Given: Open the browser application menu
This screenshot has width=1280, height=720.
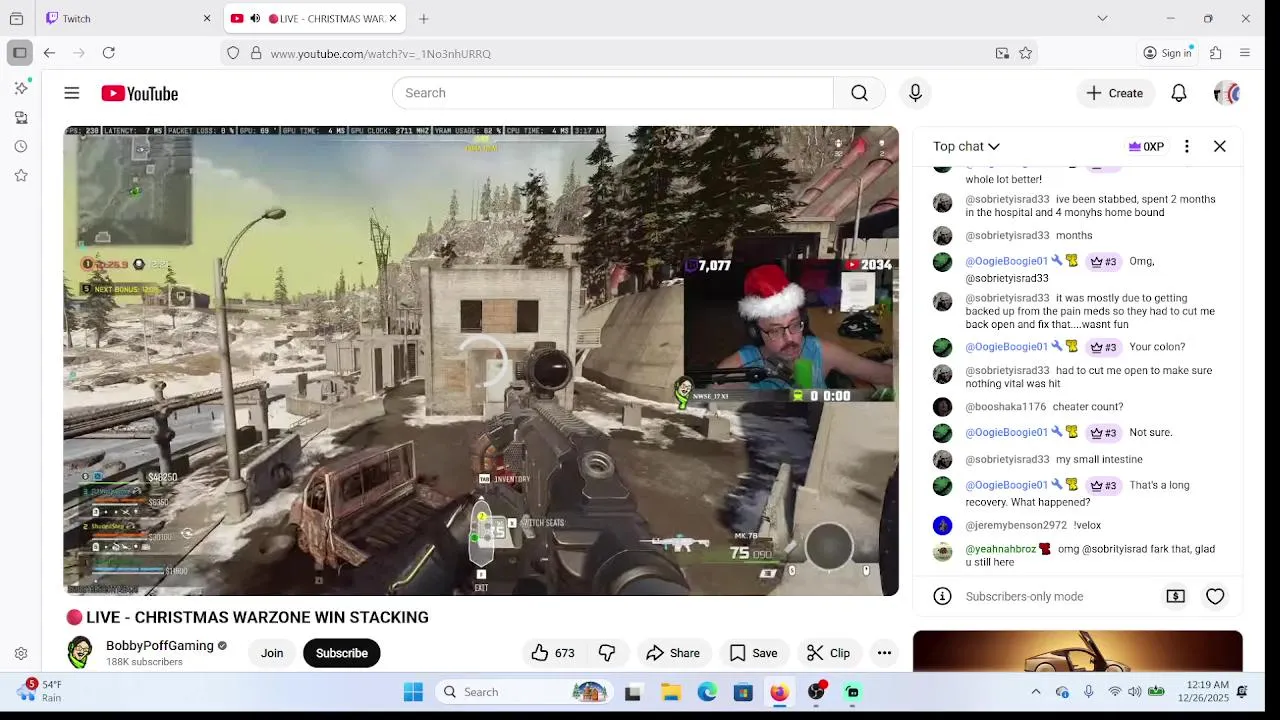Looking at the screenshot, I should pyautogui.click(x=1245, y=53).
